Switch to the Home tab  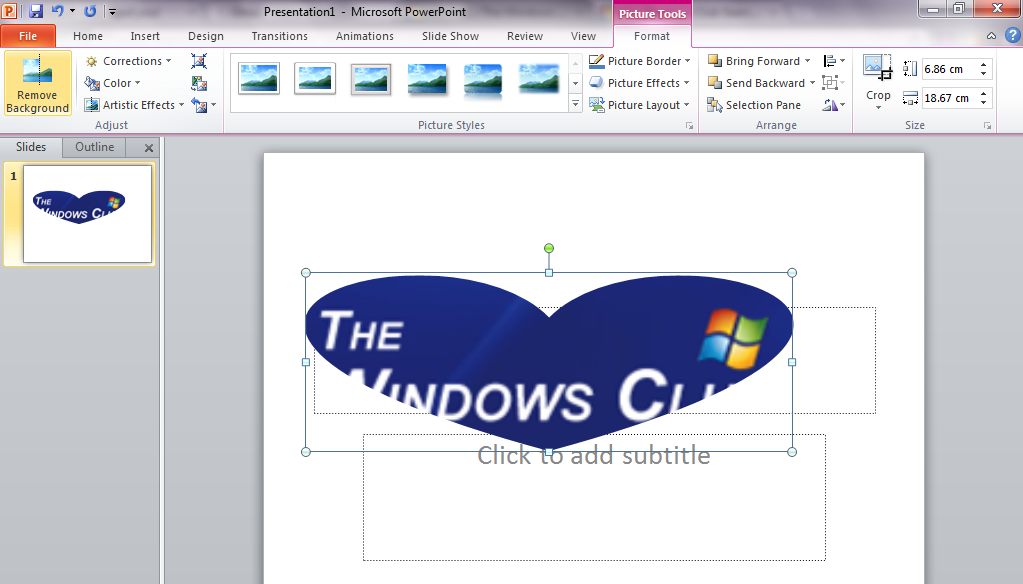[87, 36]
